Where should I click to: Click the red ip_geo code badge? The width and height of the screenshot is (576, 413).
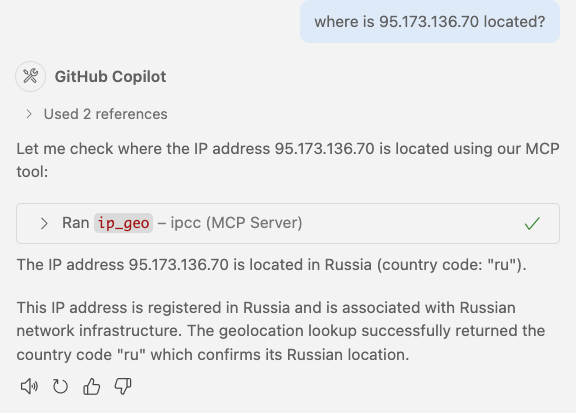pos(123,223)
